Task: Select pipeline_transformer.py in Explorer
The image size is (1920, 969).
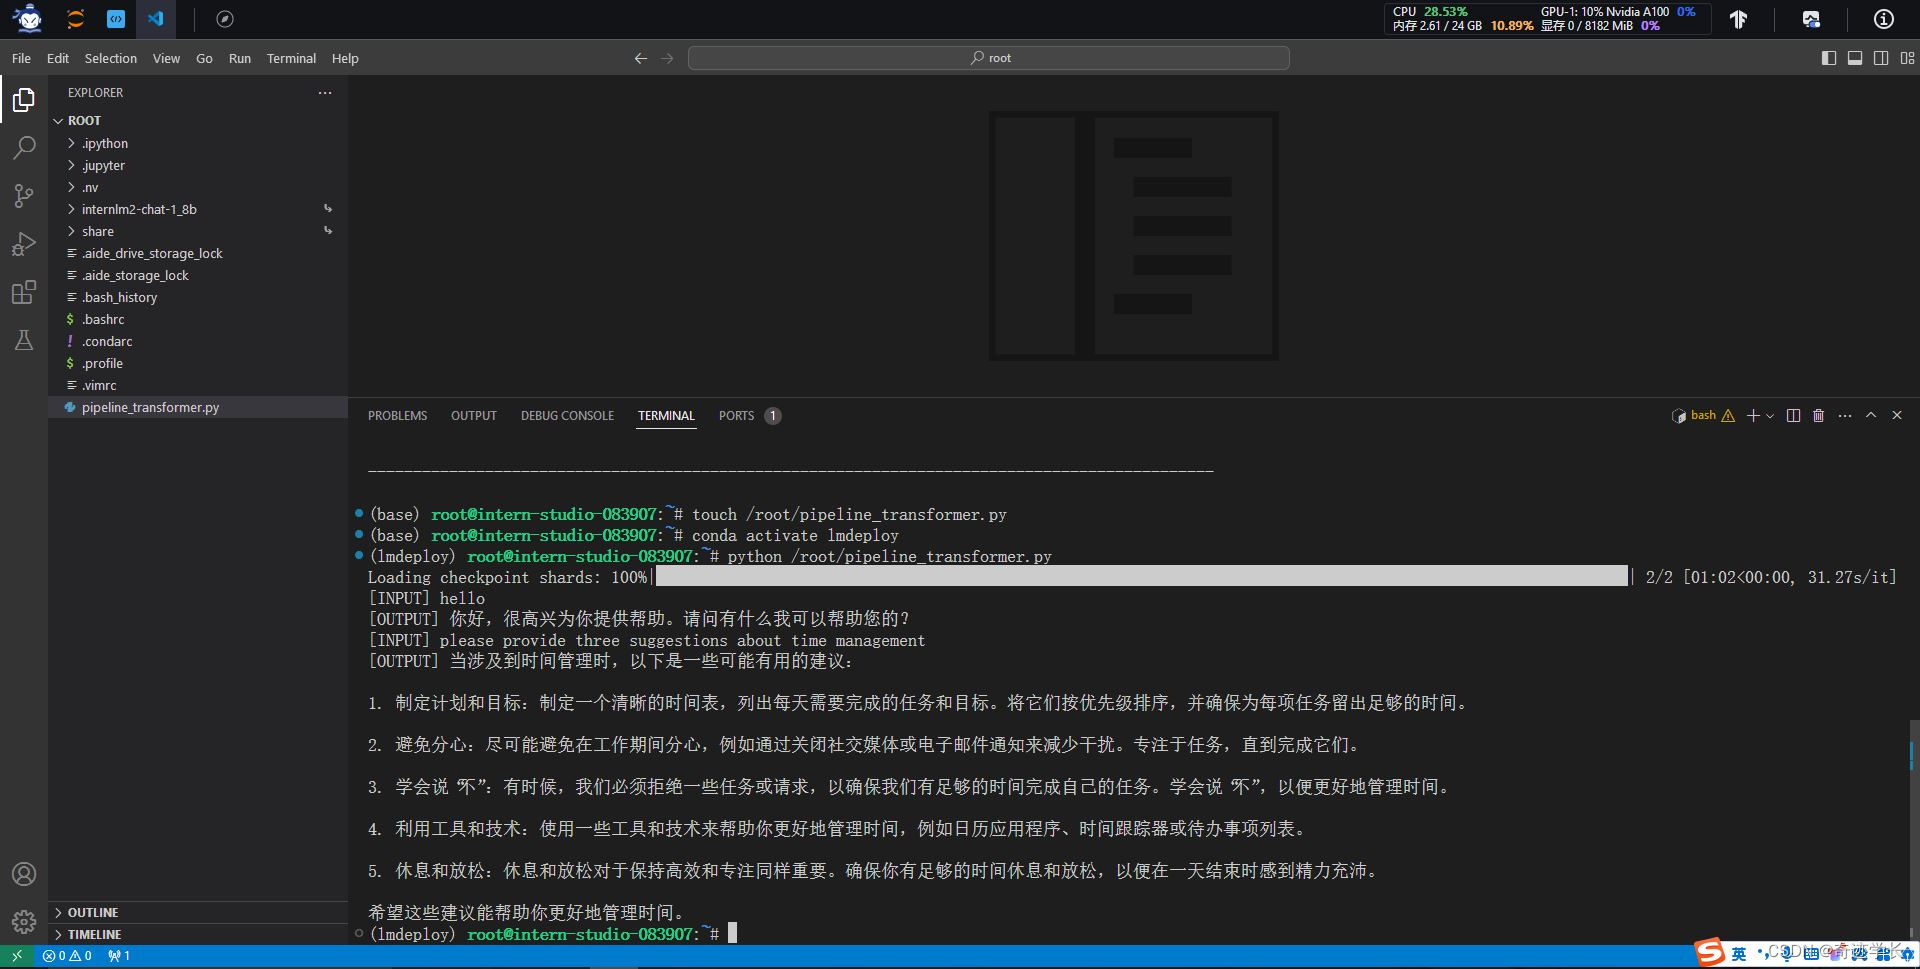Action: click(x=150, y=407)
